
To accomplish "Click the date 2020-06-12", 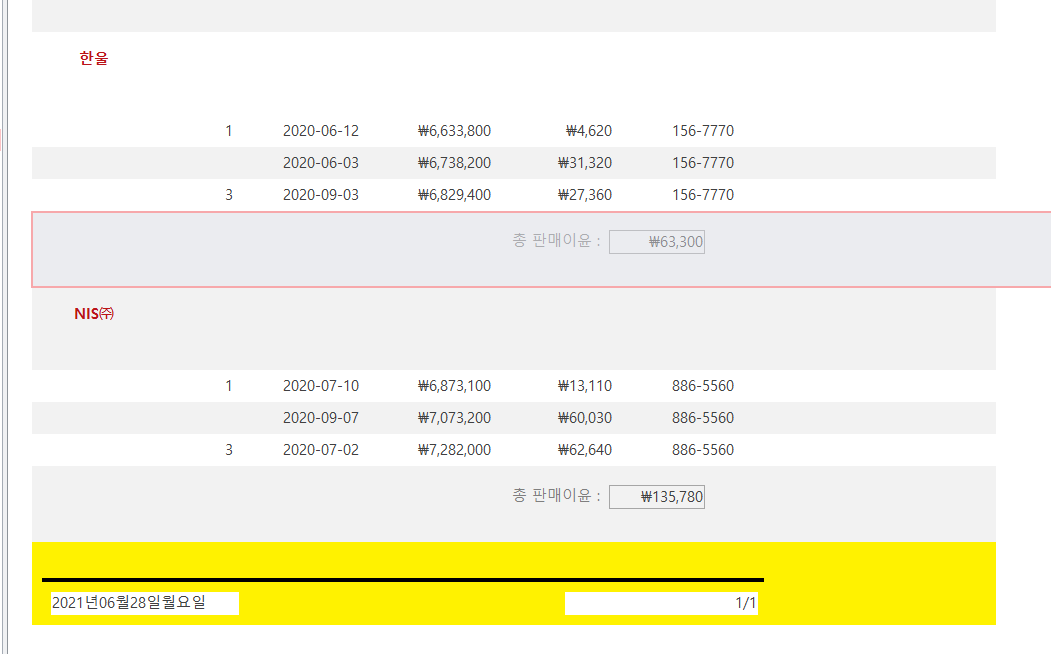I will tap(320, 131).
